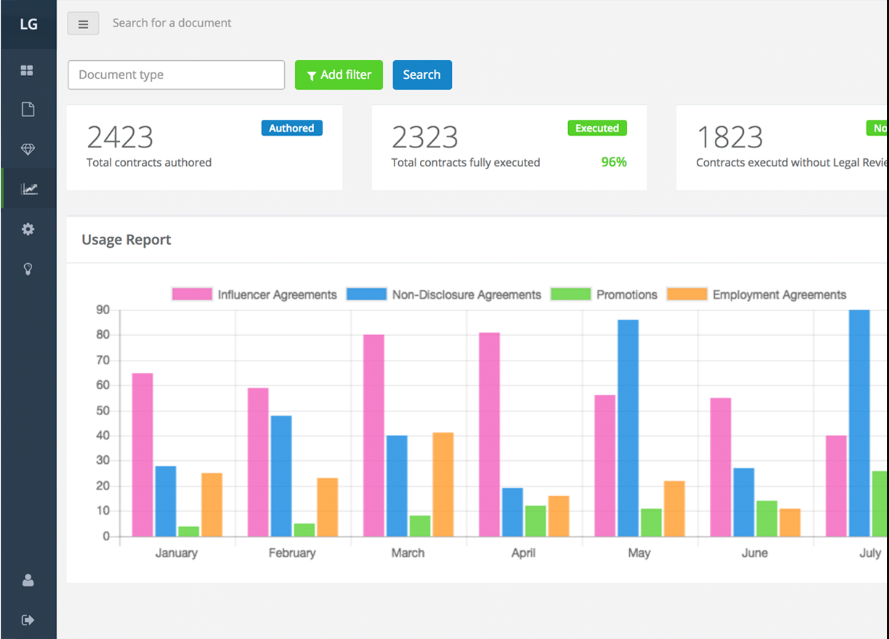Toggle the Promotions legend item
Image resolution: width=889 pixels, height=639 pixels.
(x=628, y=294)
